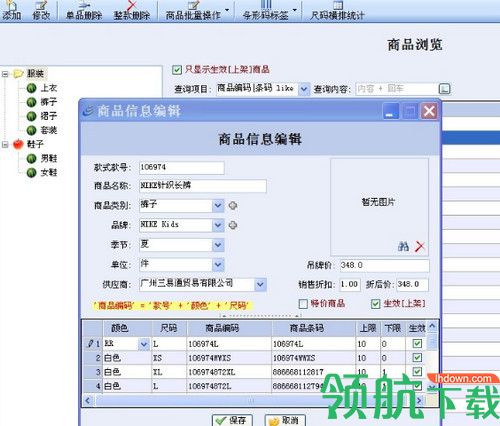Click add icon beside 品牌
The image size is (500, 426).
tap(233, 225)
